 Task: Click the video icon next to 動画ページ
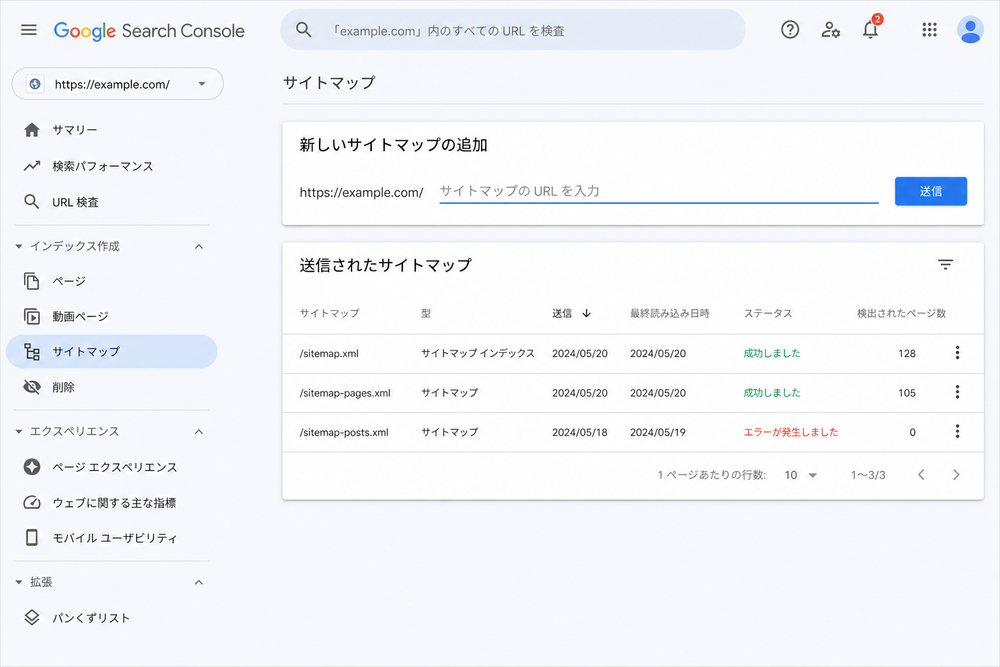pos(32,316)
